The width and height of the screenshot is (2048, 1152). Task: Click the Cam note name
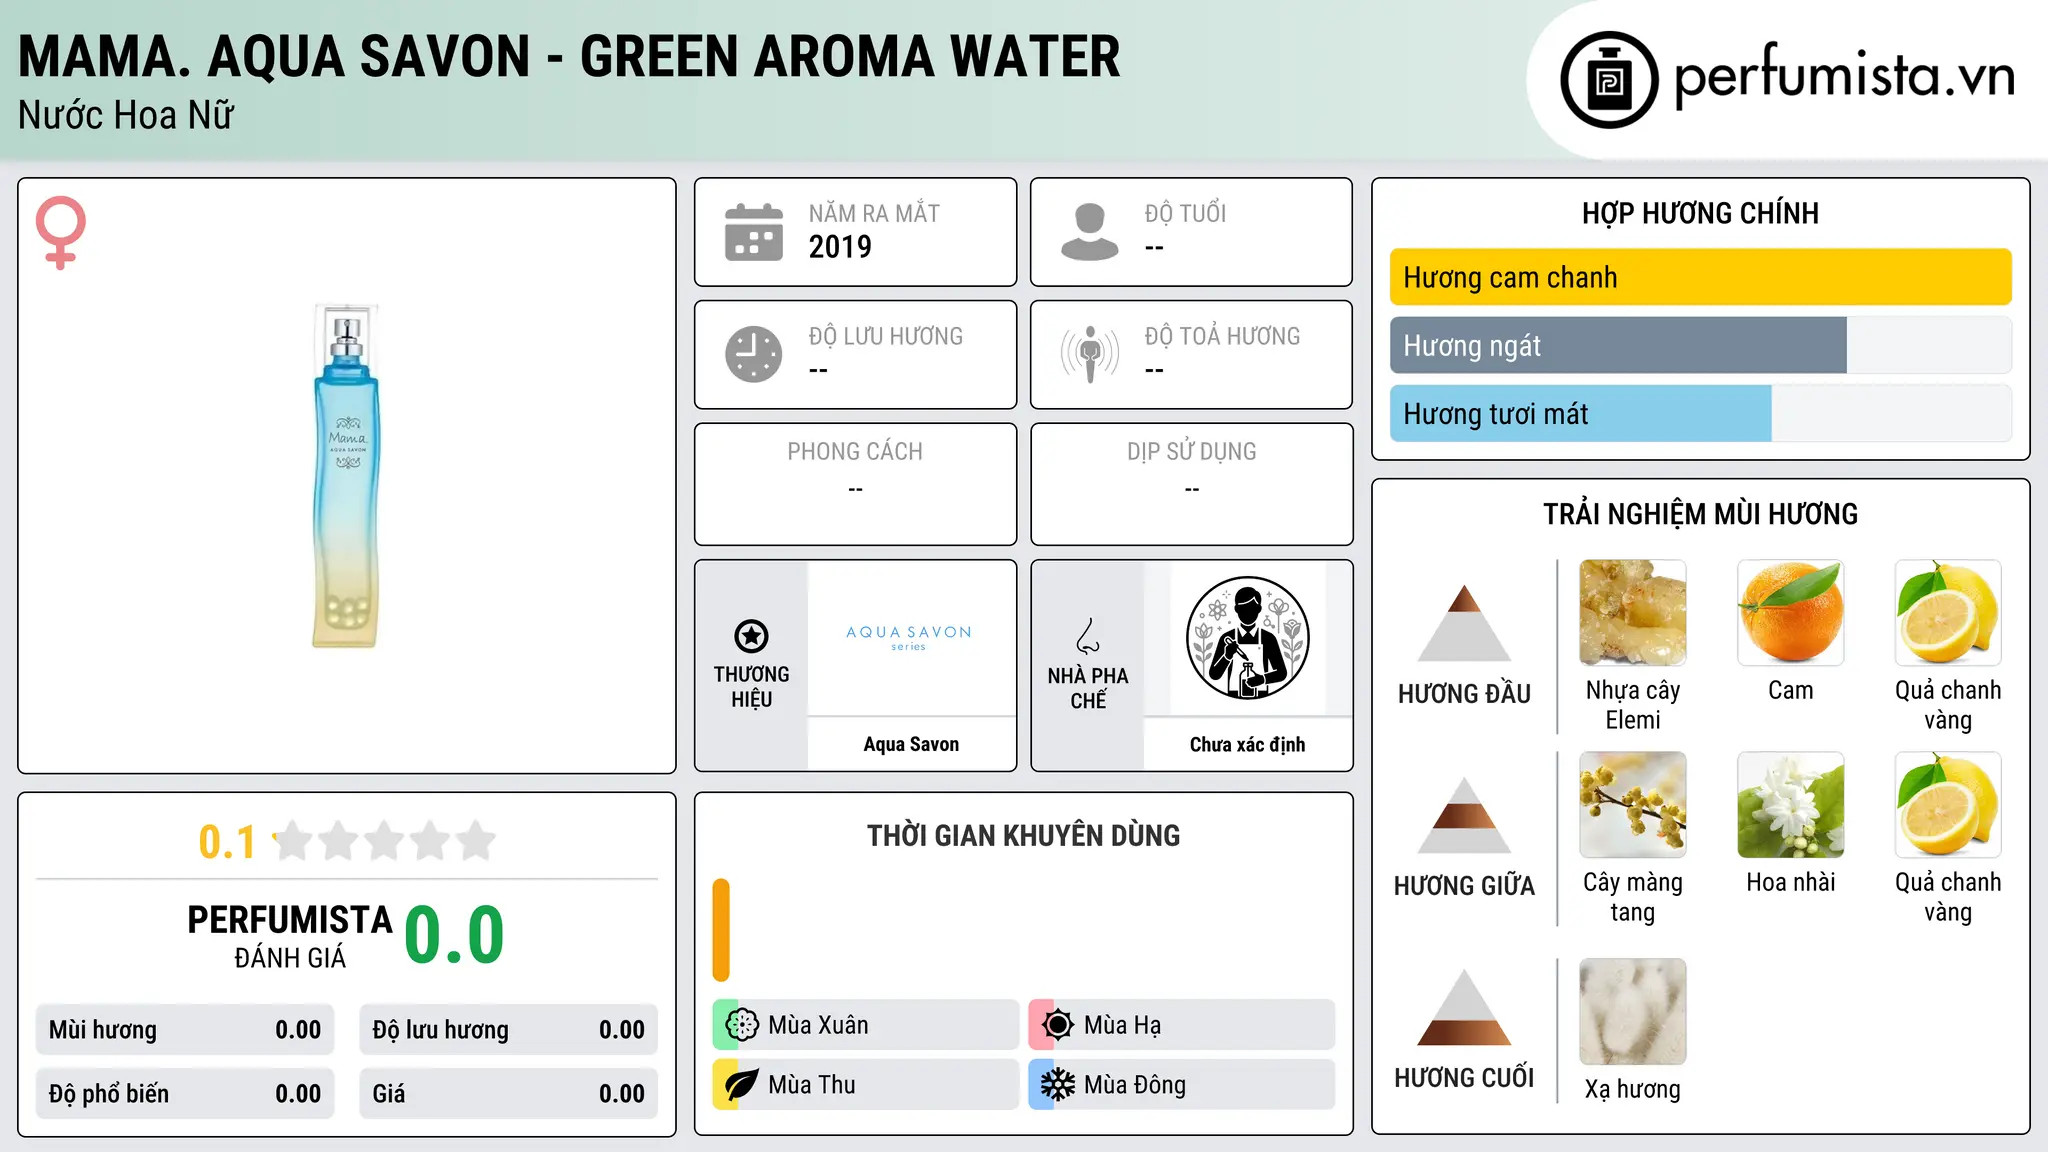[x=1790, y=690]
